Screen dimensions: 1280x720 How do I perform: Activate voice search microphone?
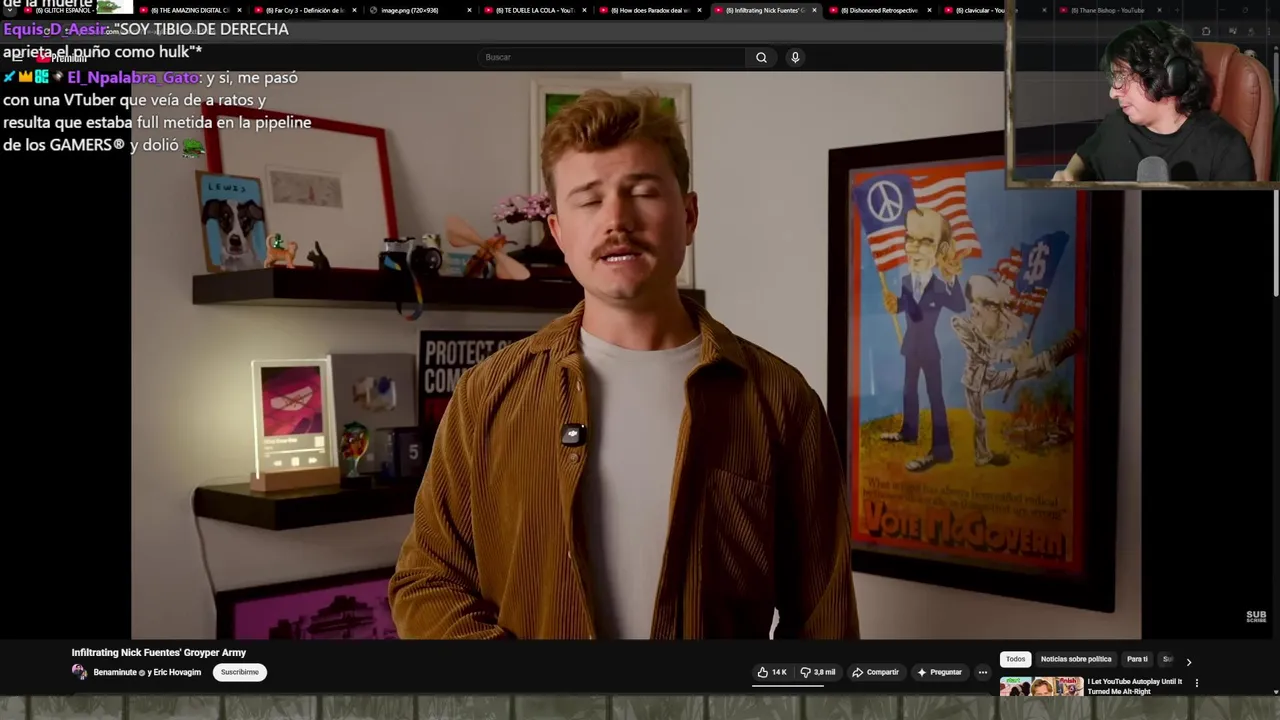(795, 57)
